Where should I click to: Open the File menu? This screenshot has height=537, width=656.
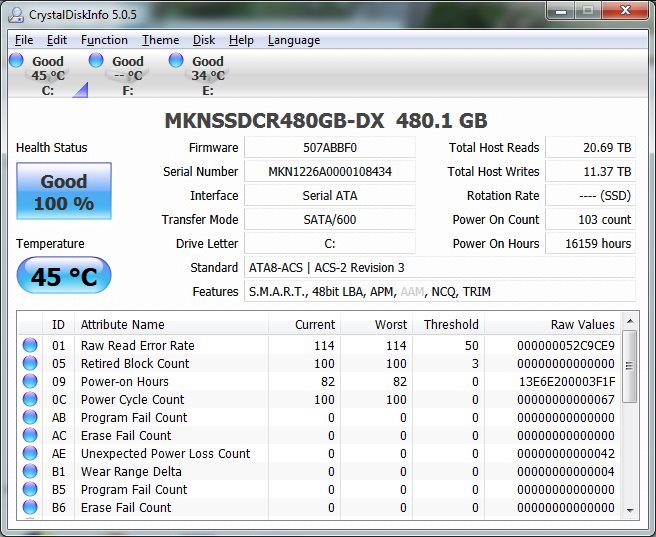24,40
